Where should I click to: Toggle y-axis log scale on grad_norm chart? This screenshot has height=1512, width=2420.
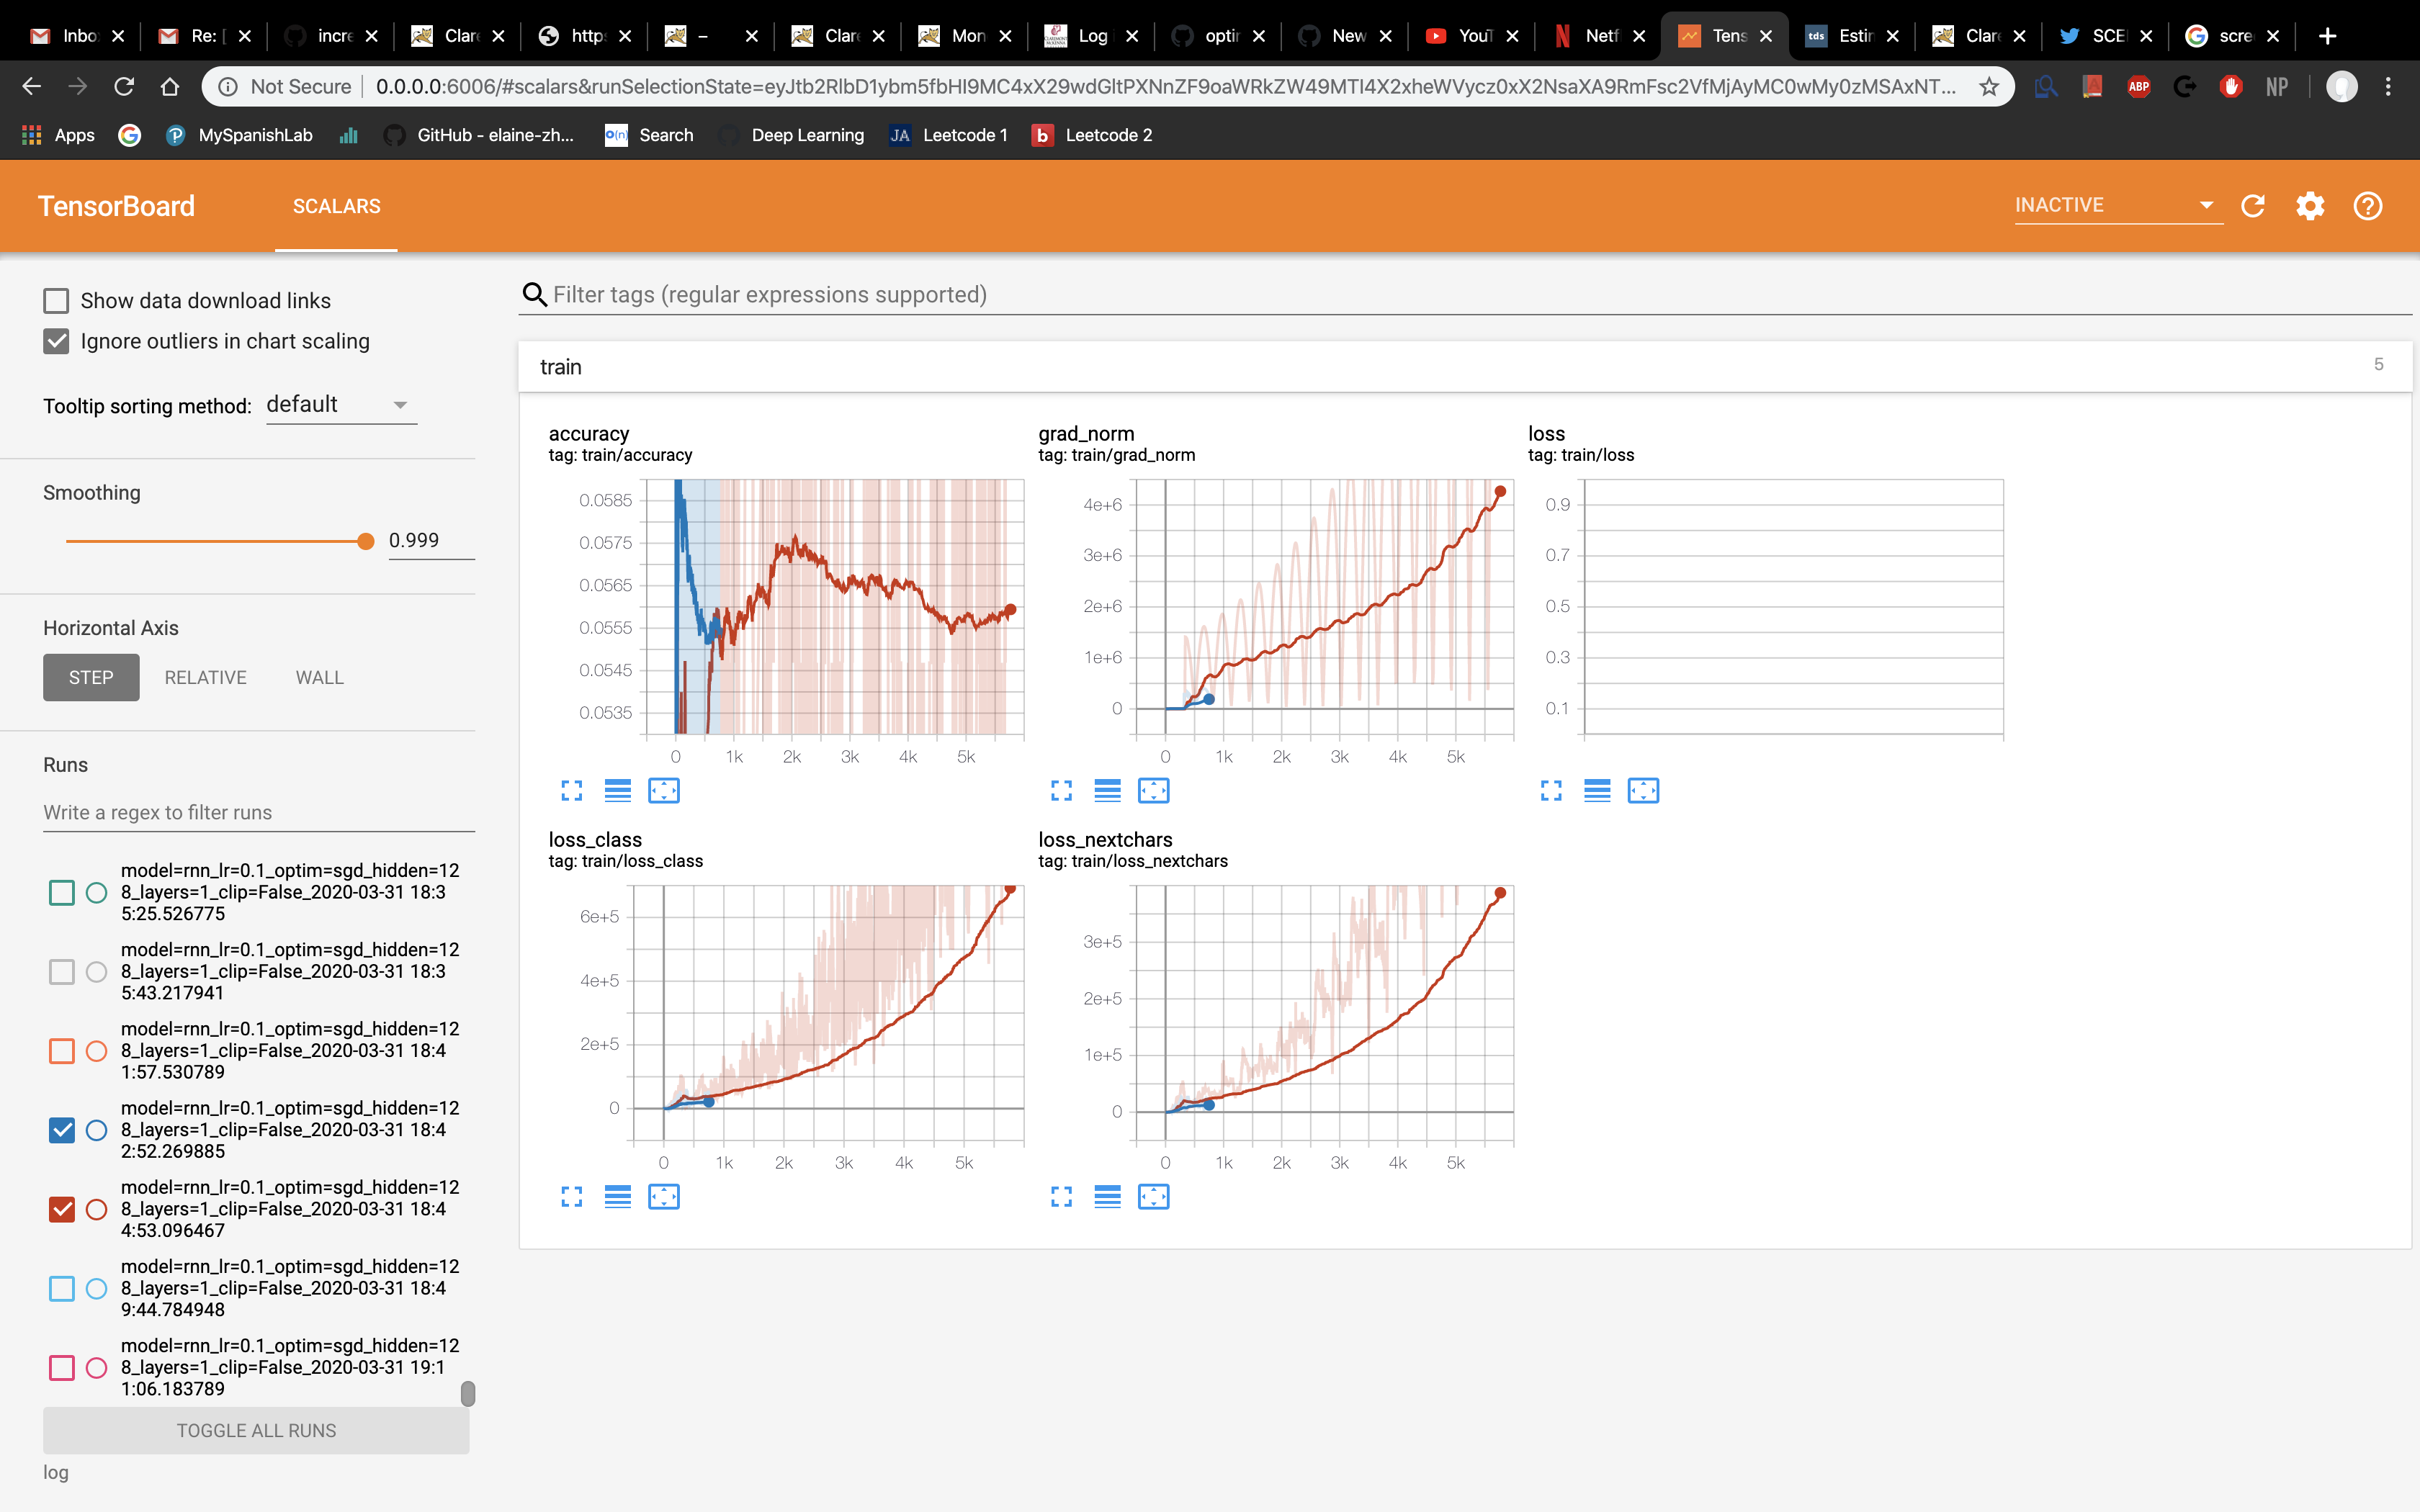[1107, 791]
